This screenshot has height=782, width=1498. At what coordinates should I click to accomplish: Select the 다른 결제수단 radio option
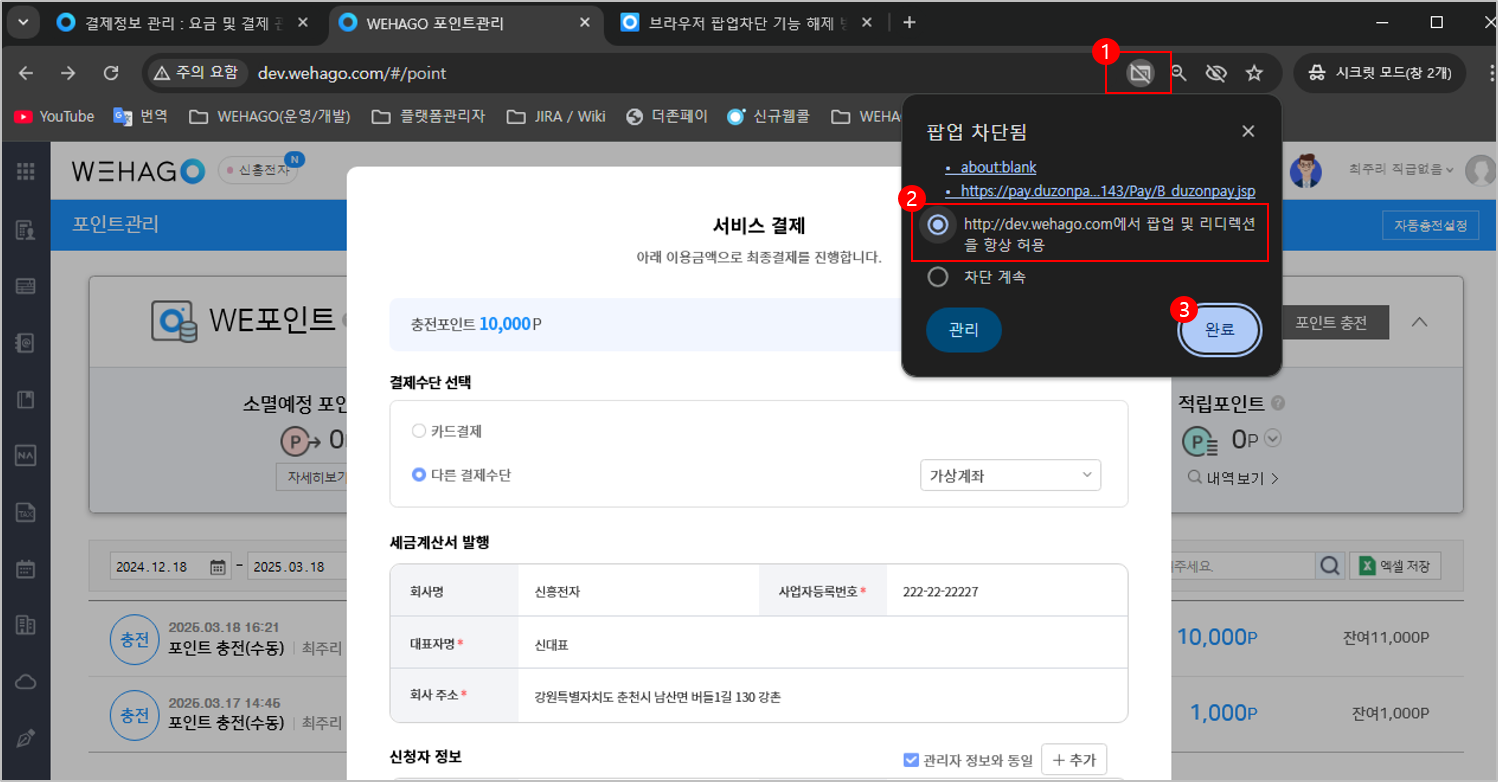(x=419, y=475)
